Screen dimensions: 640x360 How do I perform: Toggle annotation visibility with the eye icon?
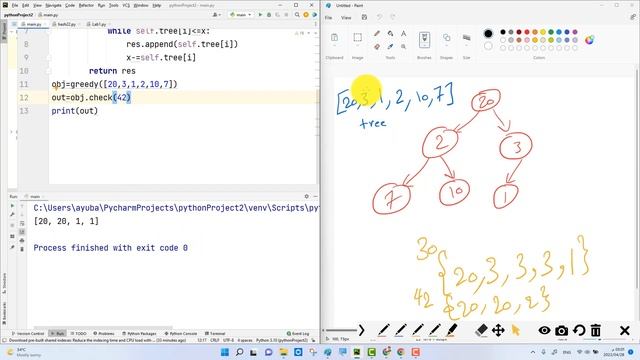pyautogui.click(x=544, y=330)
